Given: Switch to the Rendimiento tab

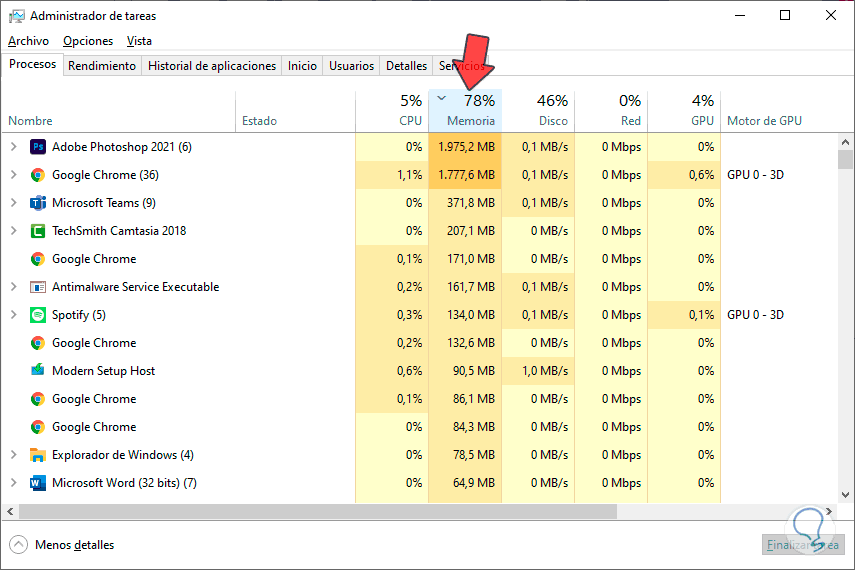Looking at the screenshot, I should coord(103,66).
